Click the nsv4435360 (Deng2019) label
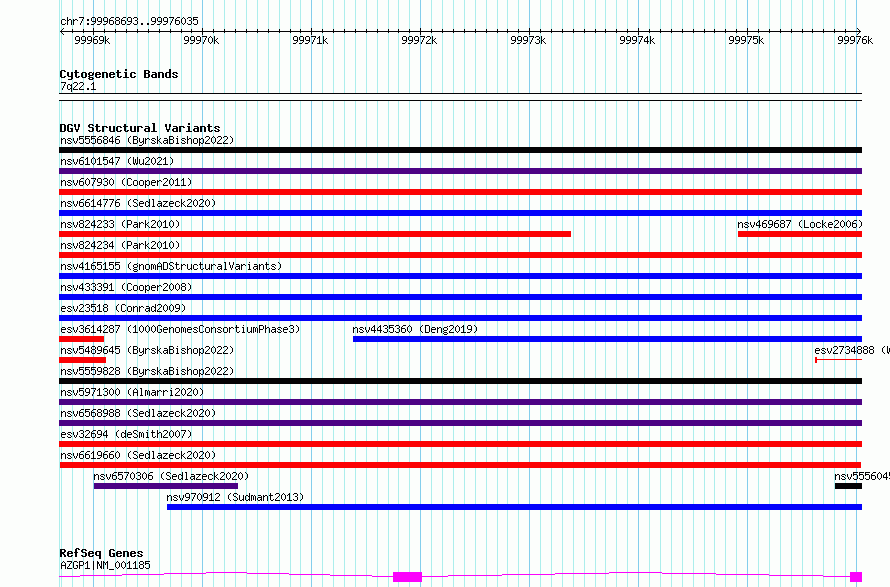The height and width of the screenshot is (587, 890). click(415, 329)
